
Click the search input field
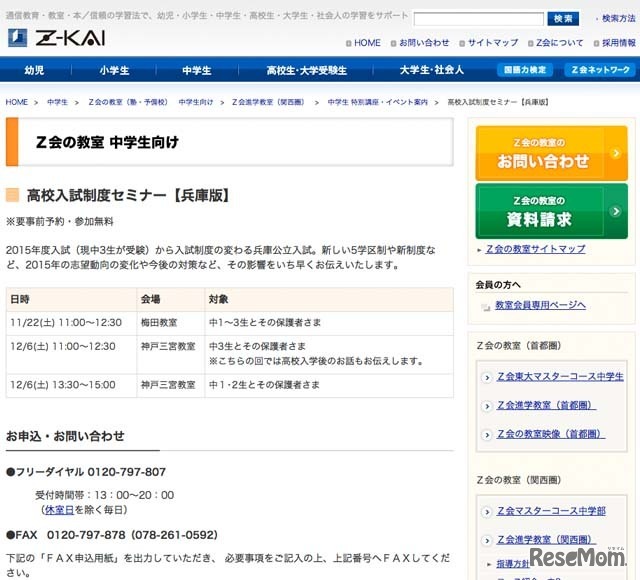pos(478,19)
